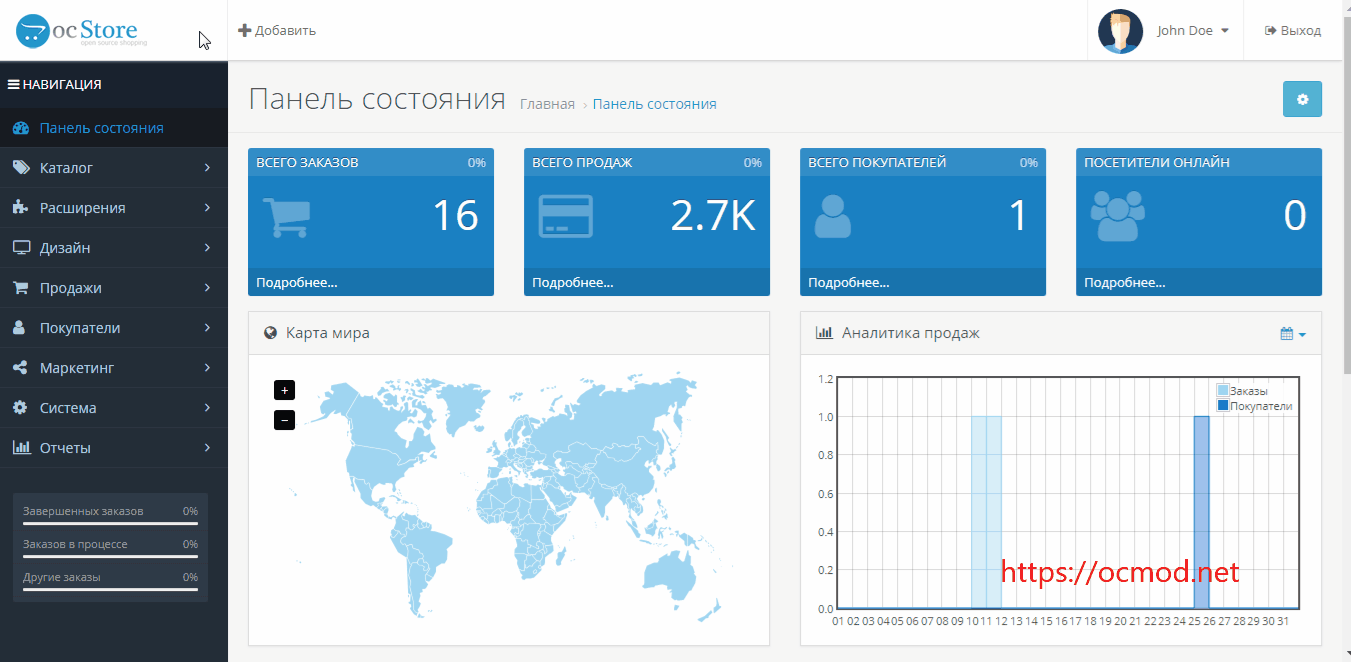Open the Отчеты sidebar menu item
The height and width of the screenshot is (662, 1351).
pos(114,448)
